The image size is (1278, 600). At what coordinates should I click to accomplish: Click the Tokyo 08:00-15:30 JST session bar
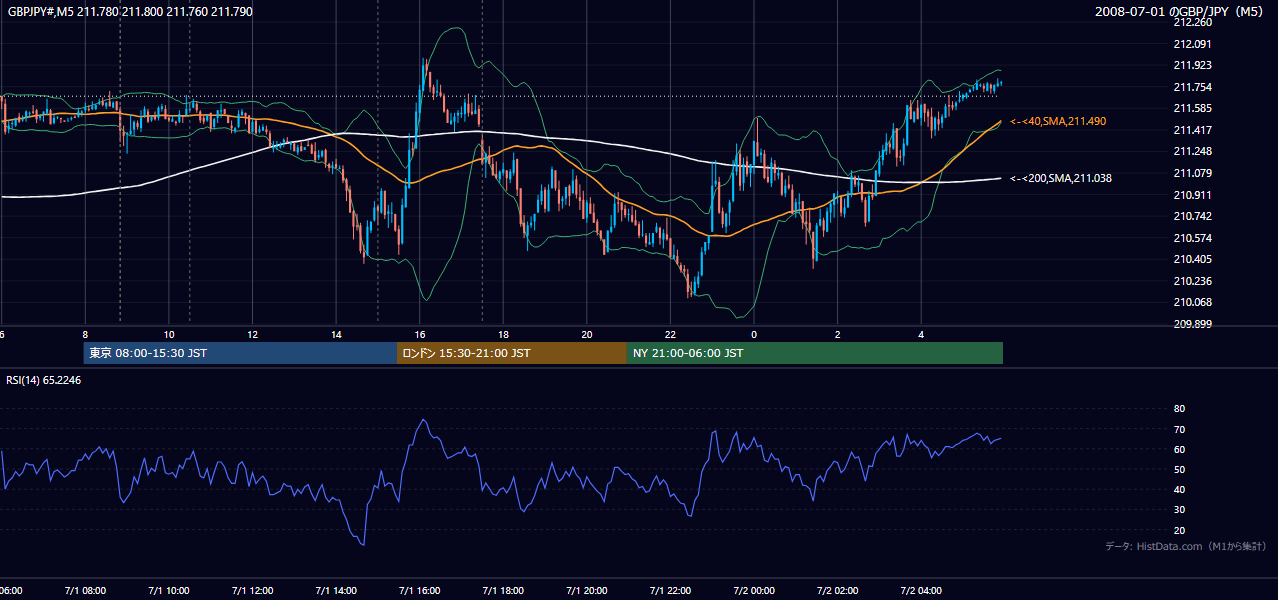(240, 353)
